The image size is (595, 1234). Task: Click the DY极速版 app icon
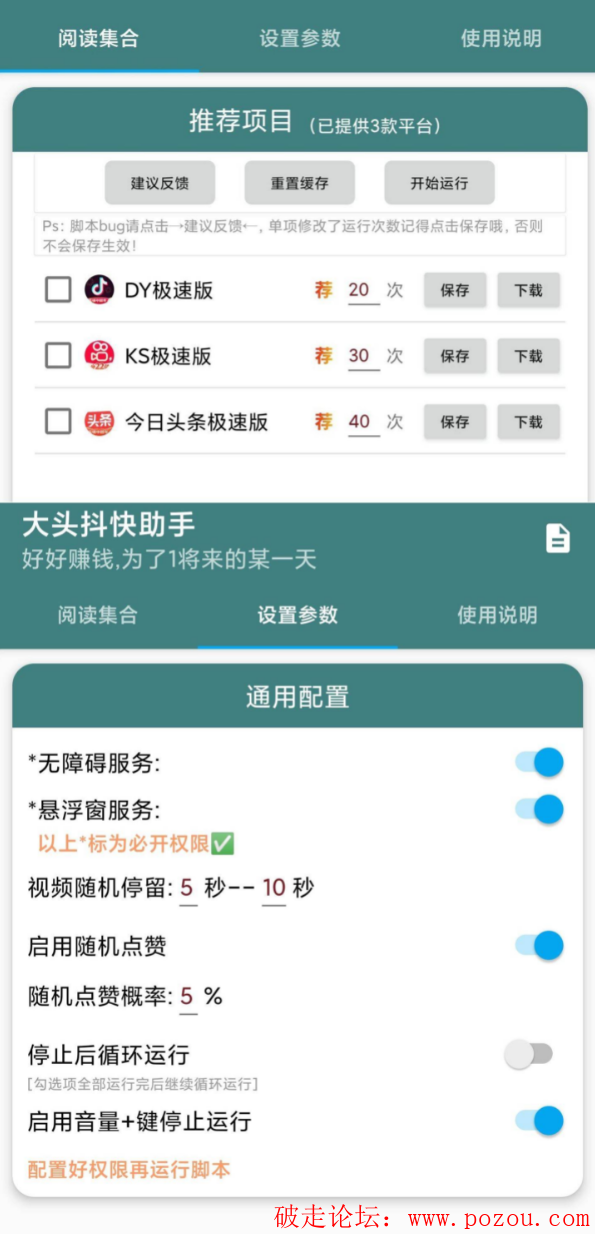pos(99,290)
